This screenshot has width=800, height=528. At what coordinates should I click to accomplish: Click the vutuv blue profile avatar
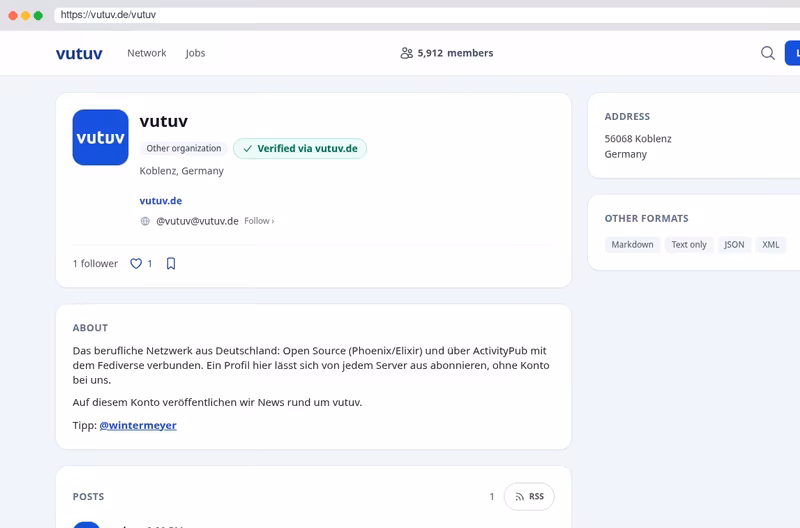[101, 137]
